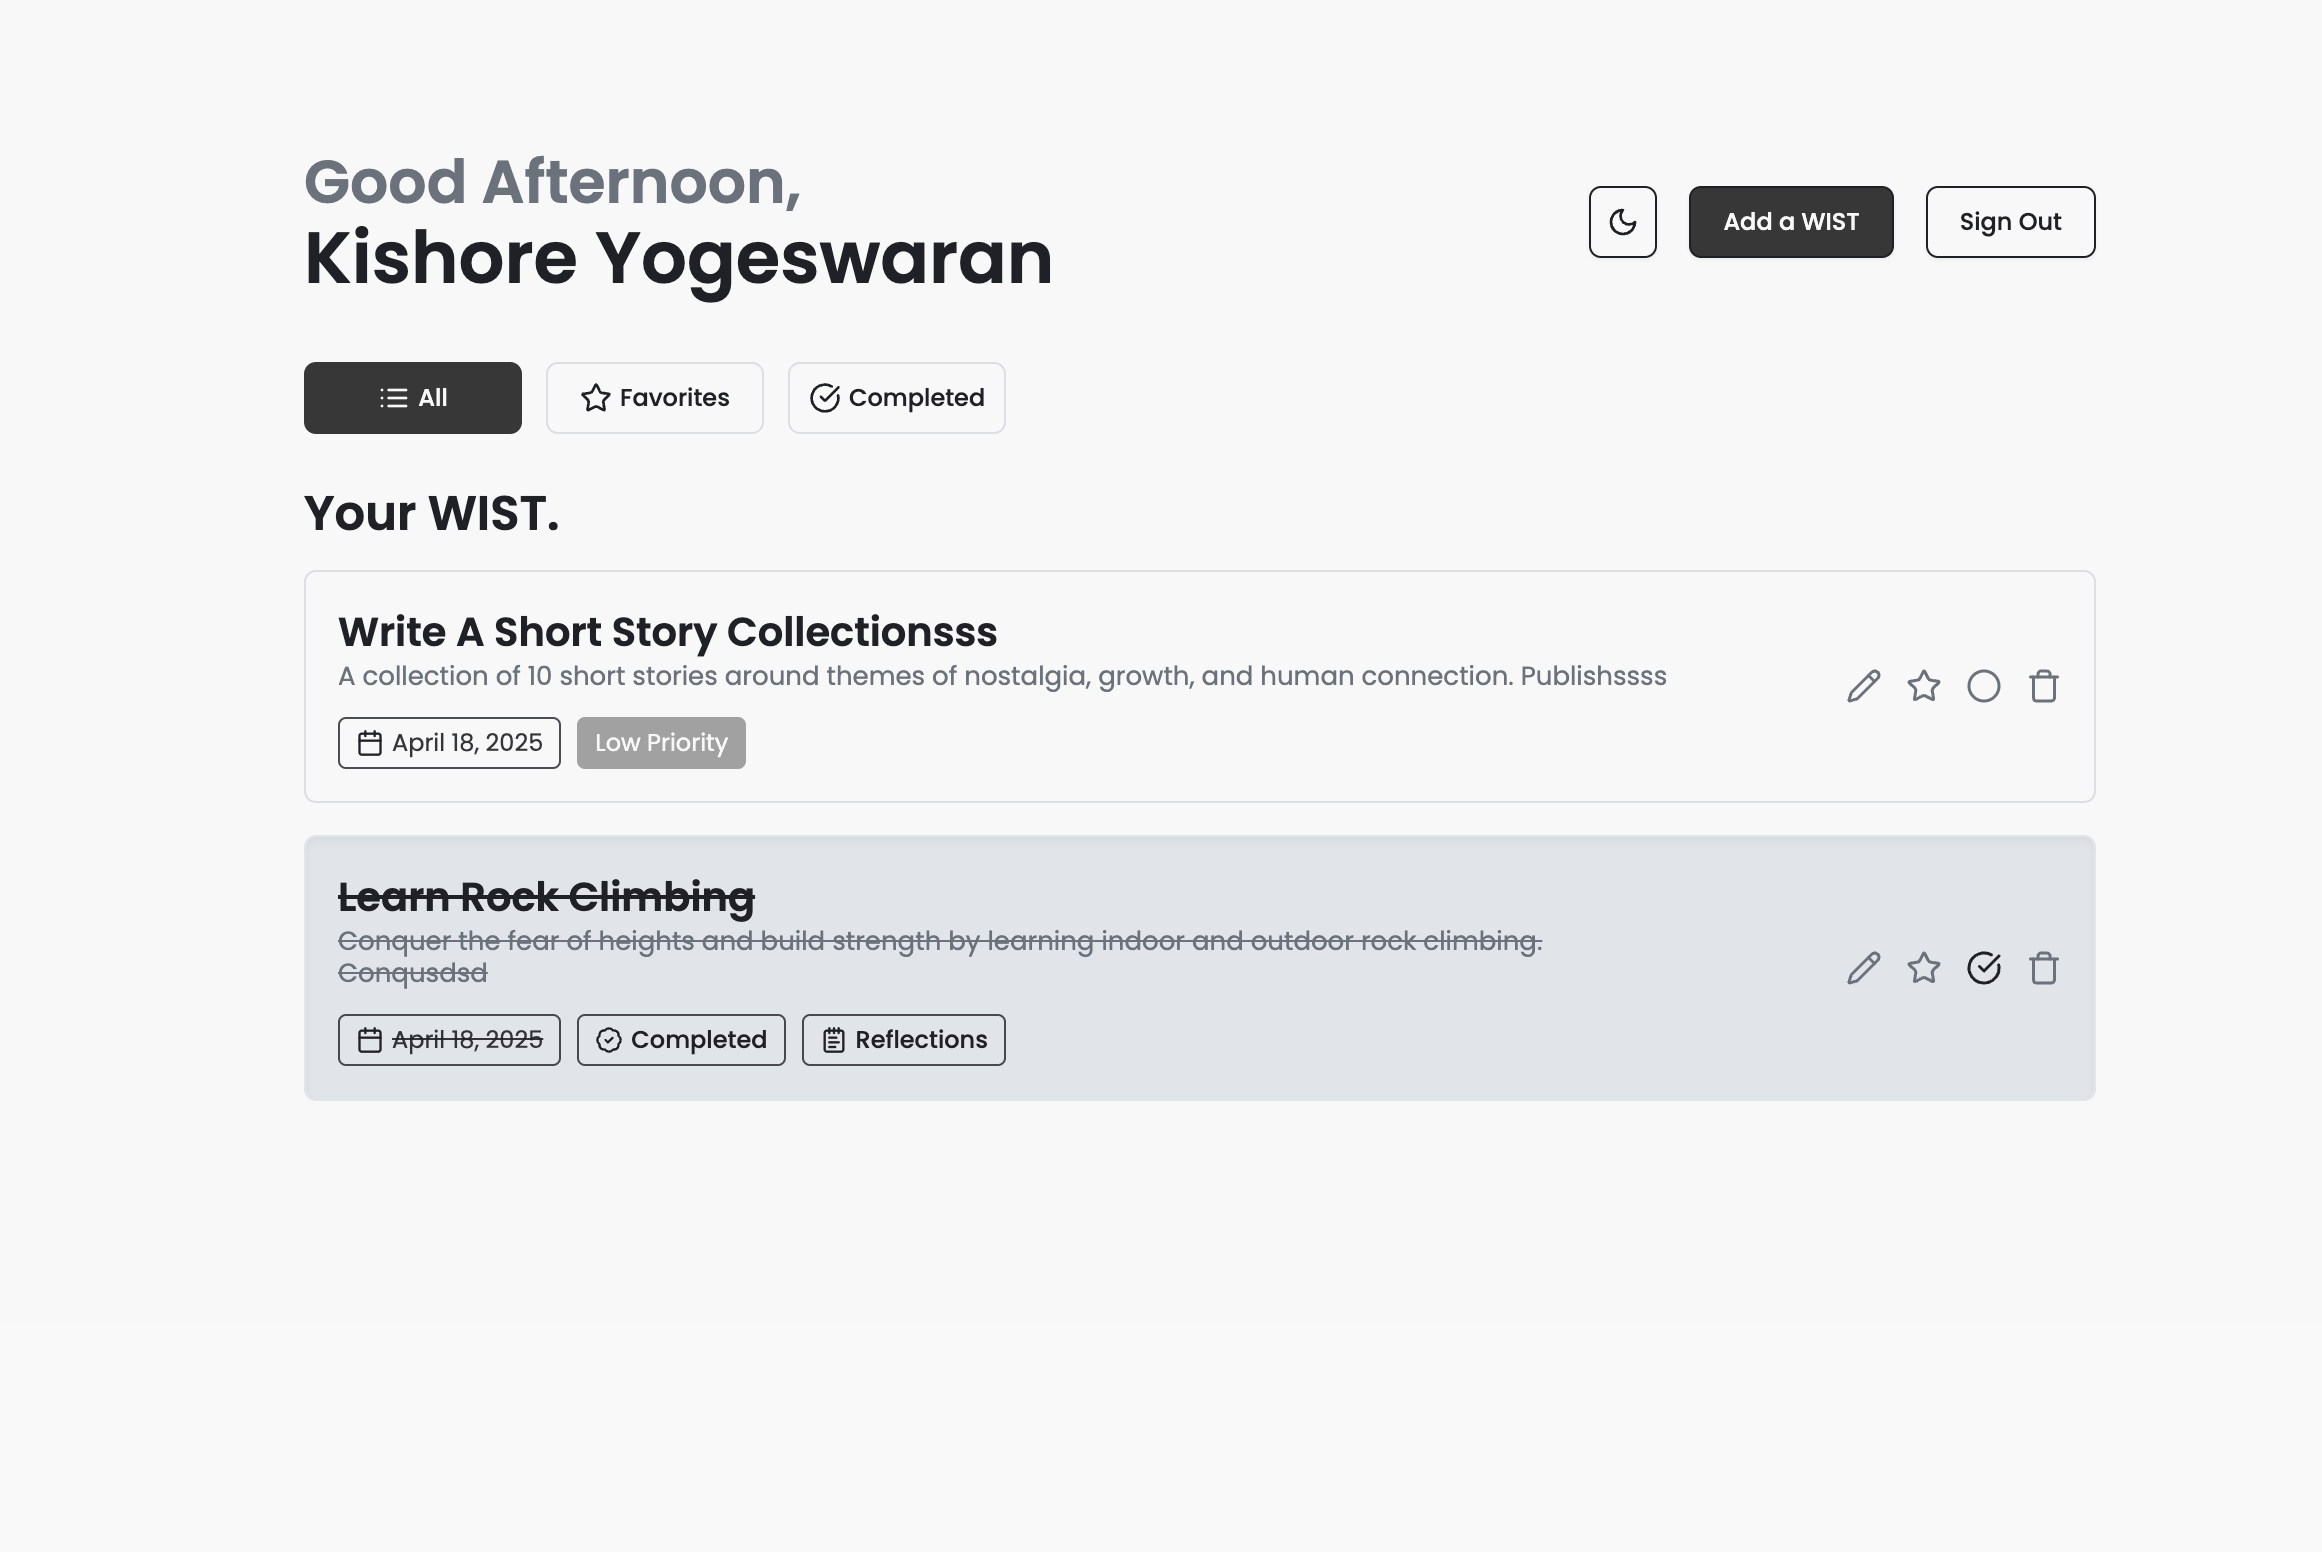2322x1552 pixels.
Task: Star the Short Story Collectionsss item
Action: pyautogui.click(x=1923, y=687)
